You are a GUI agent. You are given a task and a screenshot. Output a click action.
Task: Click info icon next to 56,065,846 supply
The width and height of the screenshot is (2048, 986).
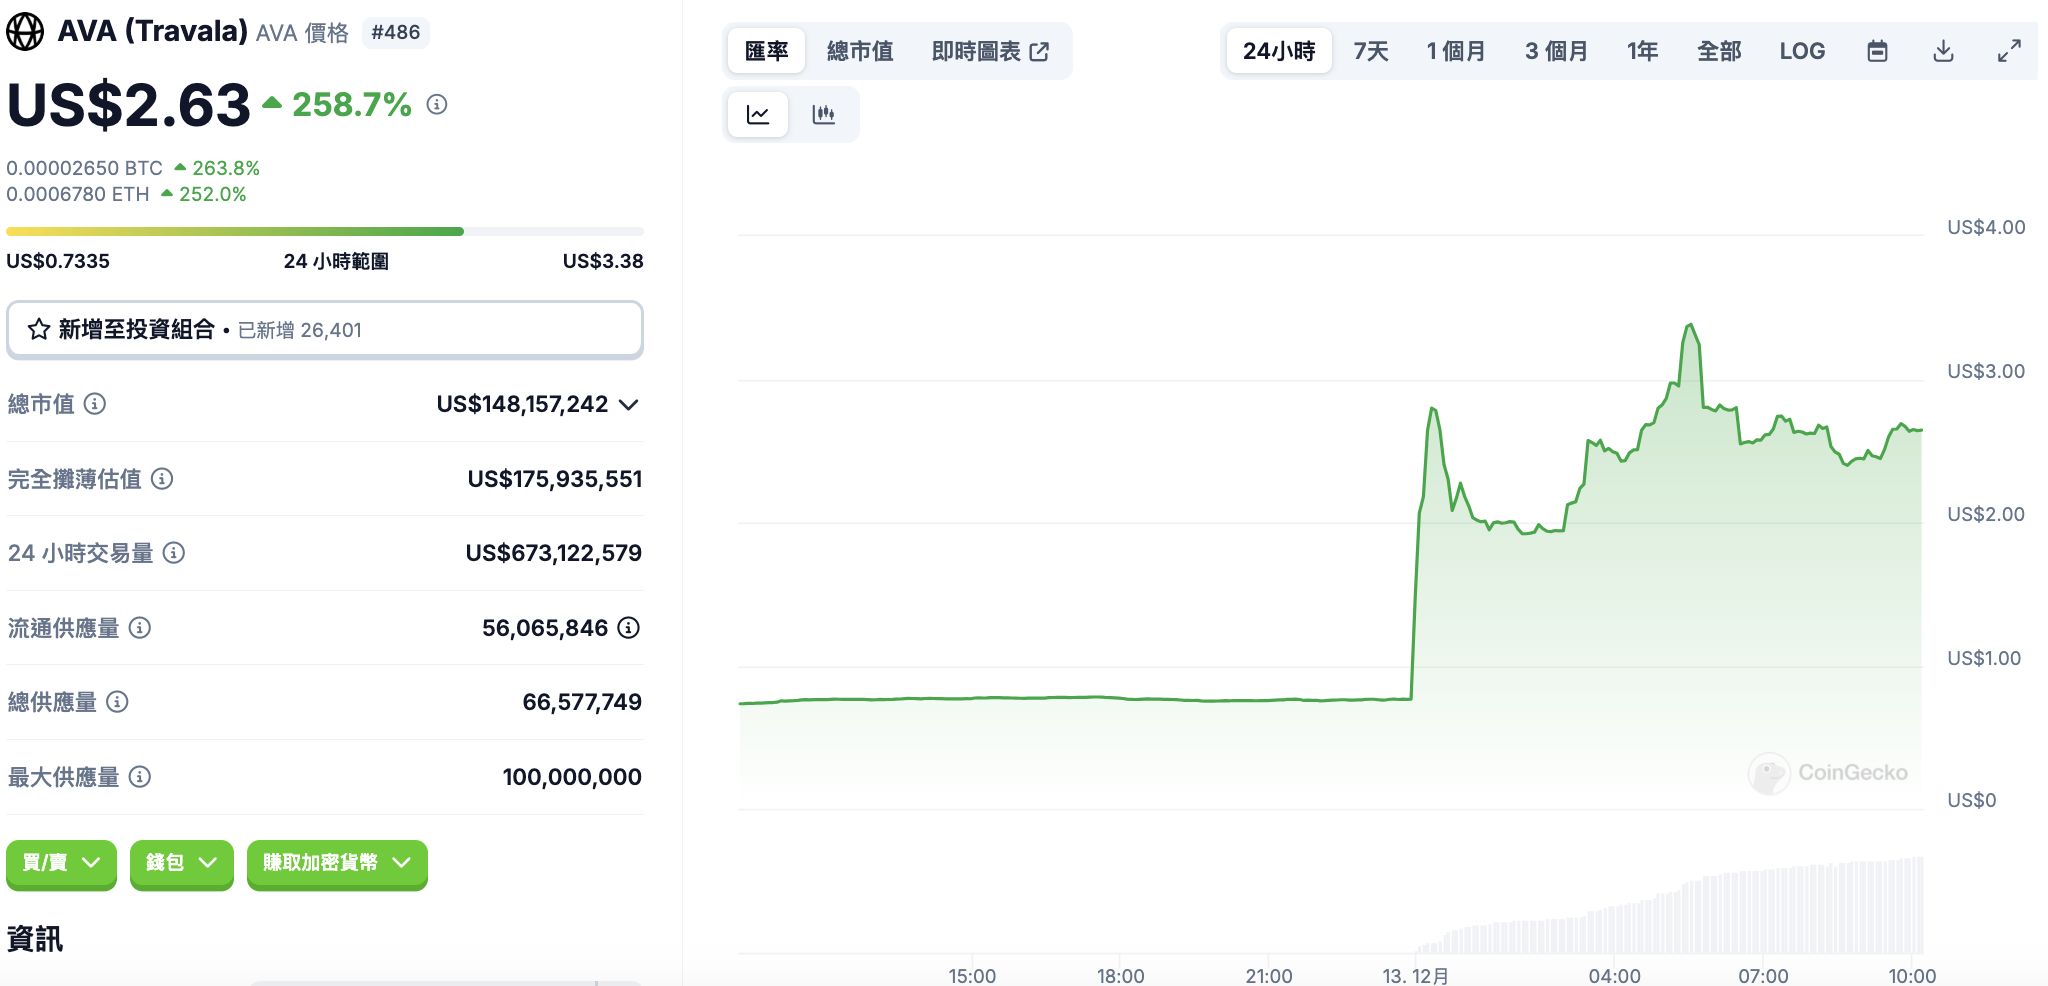tap(629, 628)
